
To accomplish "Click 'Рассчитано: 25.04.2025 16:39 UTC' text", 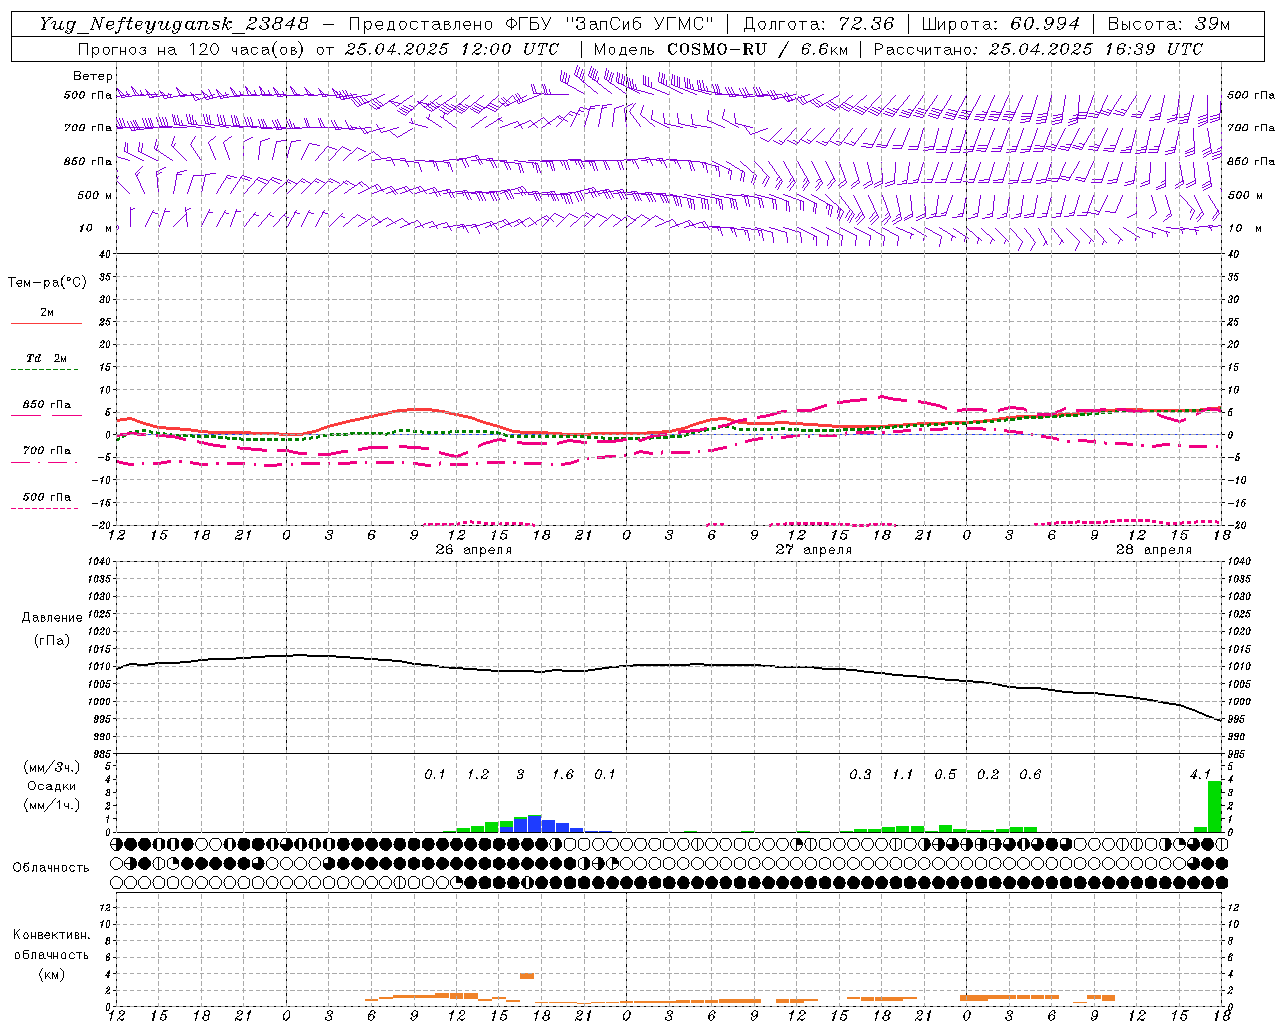I will (1038, 49).
